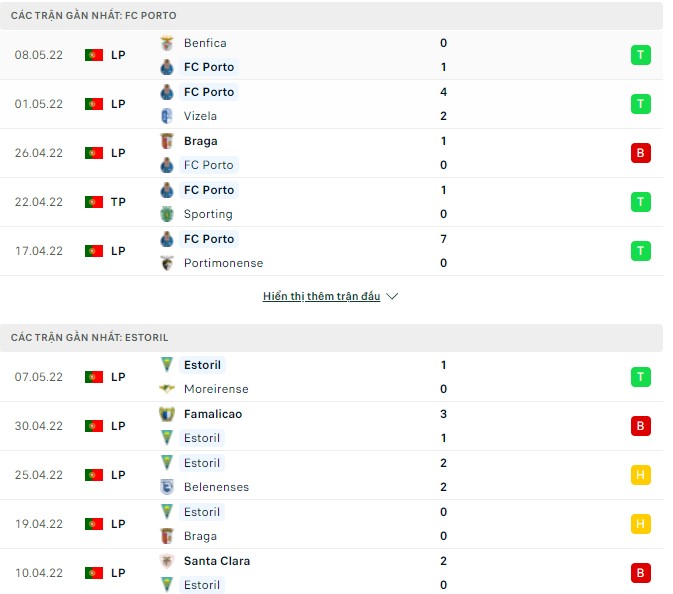This screenshot has height=594, width=673.
Task: Click the Famalicao team crest
Action: click(167, 414)
